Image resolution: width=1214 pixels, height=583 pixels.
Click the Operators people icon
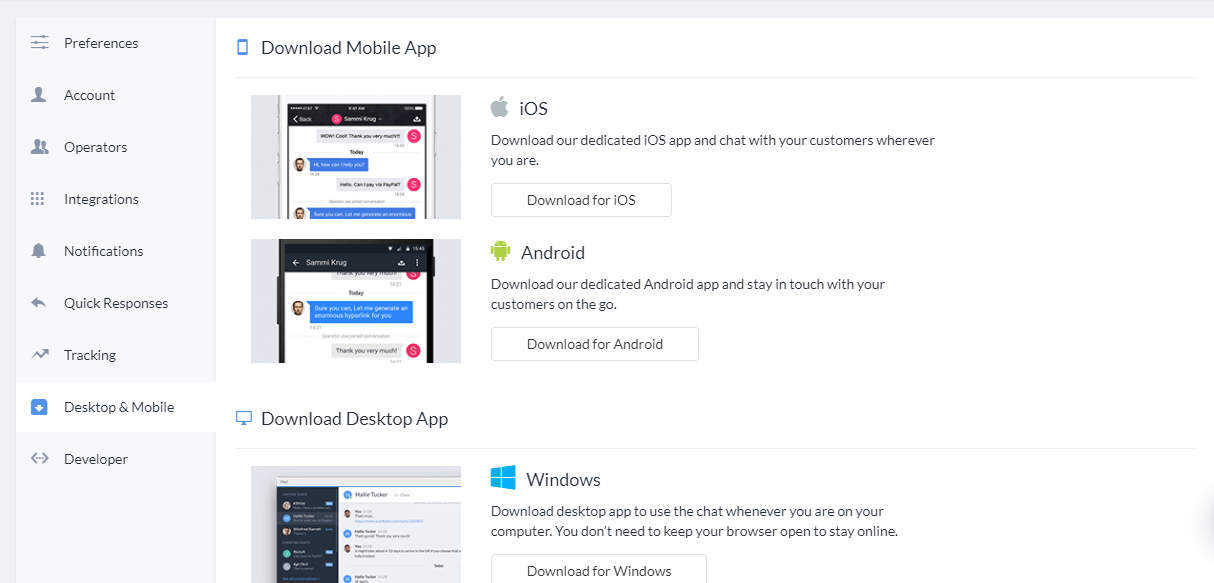40,147
